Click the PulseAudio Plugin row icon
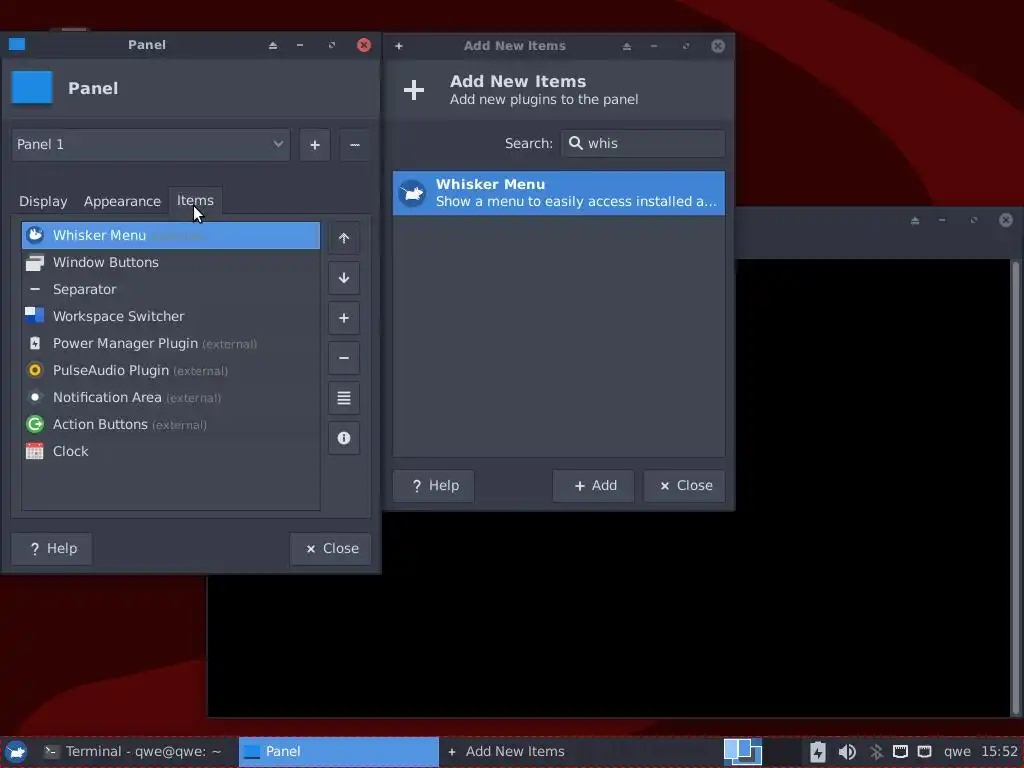The height and width of the screenshot is (768, 1024). pyautogui.click(x=35, y=370)
